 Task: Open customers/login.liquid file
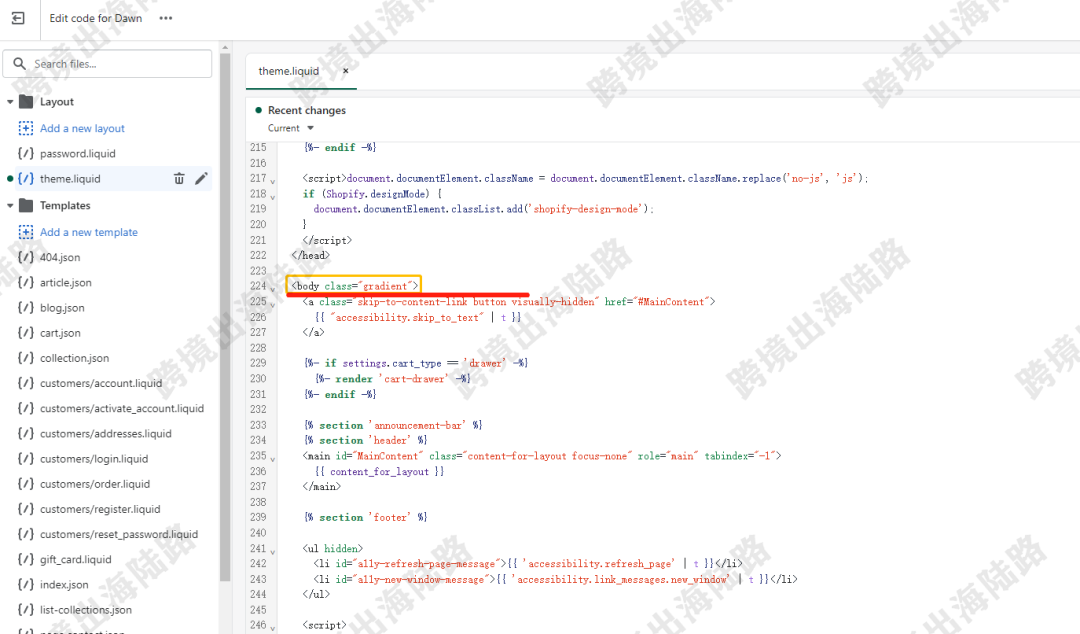[94, 459]
